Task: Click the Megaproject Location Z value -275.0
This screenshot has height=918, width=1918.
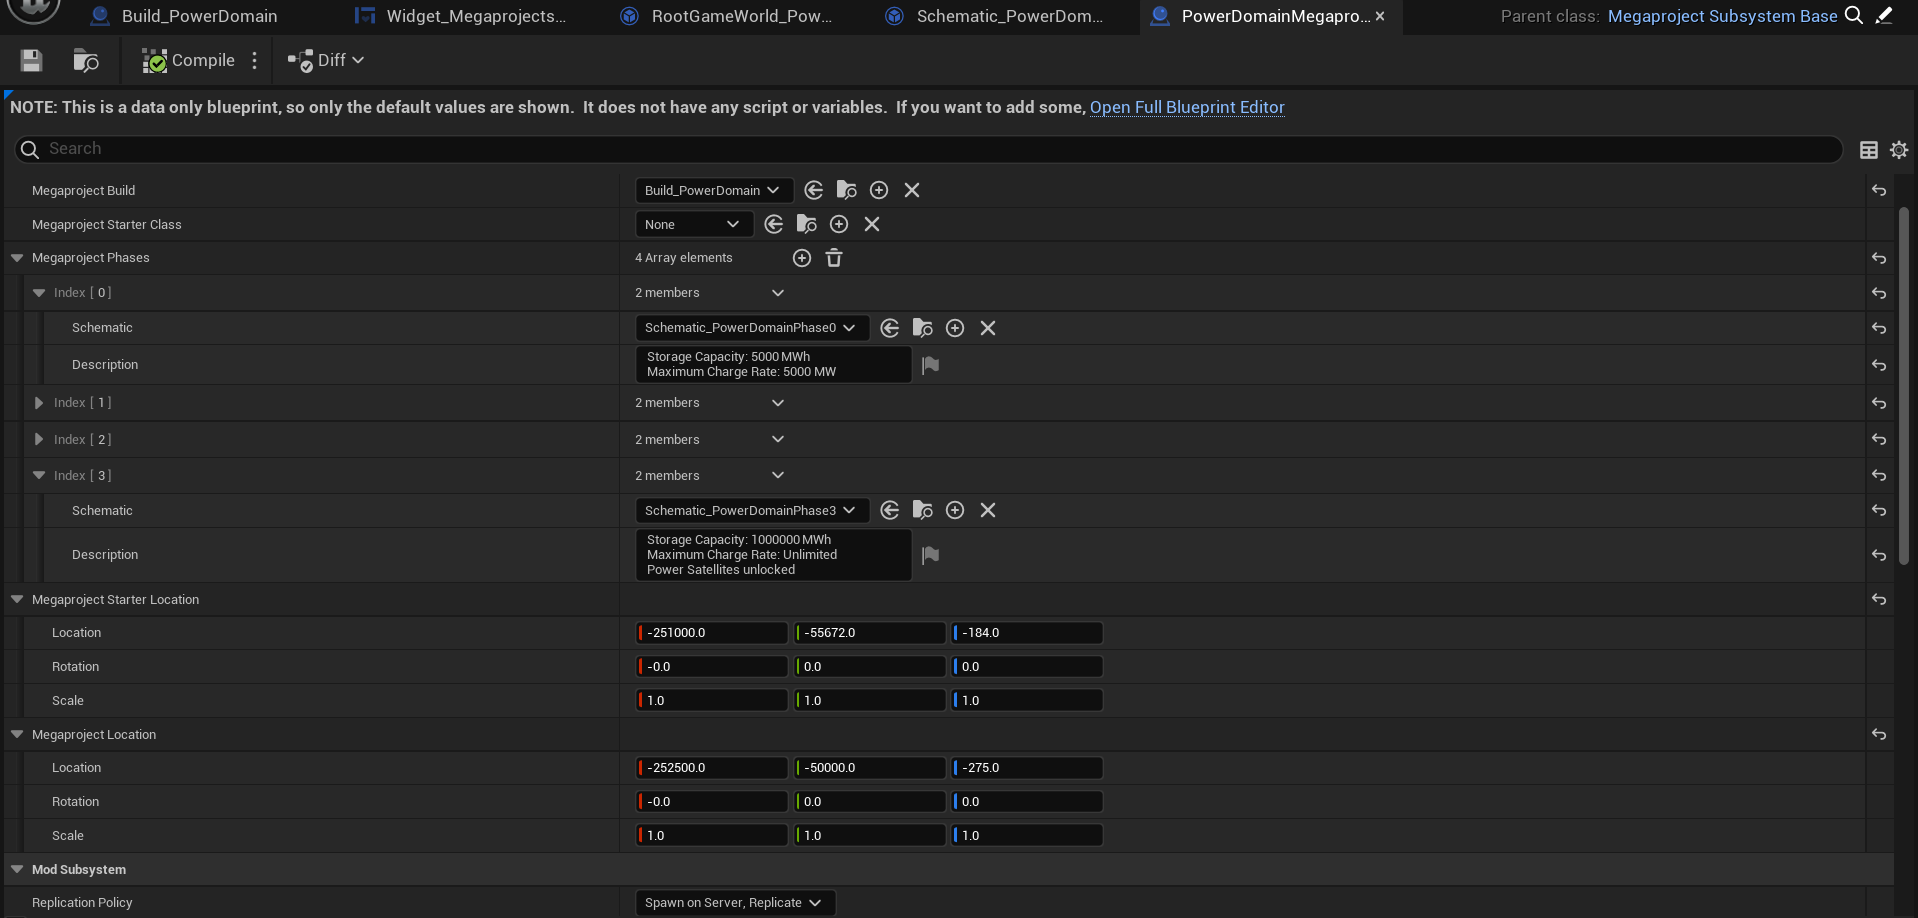Action: click(x=1027, y=768)
